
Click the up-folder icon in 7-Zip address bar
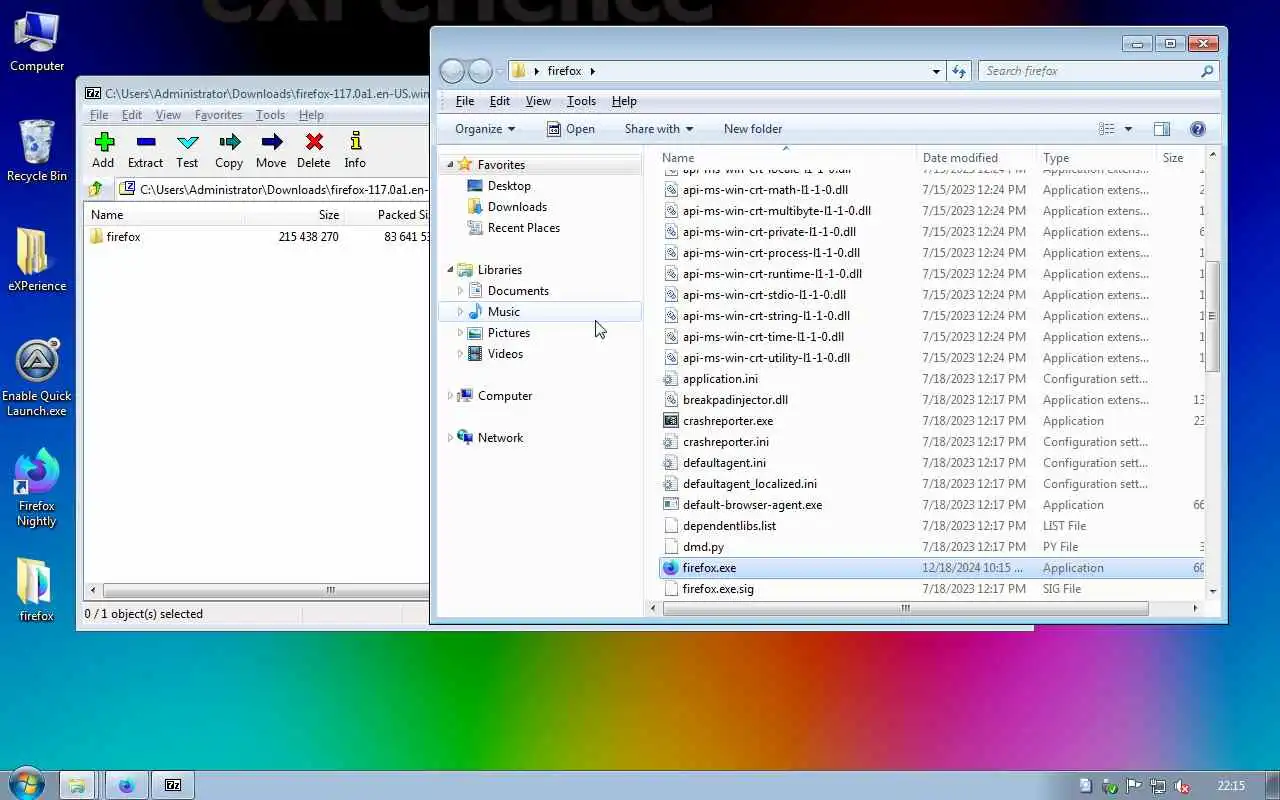pos(96,189)
